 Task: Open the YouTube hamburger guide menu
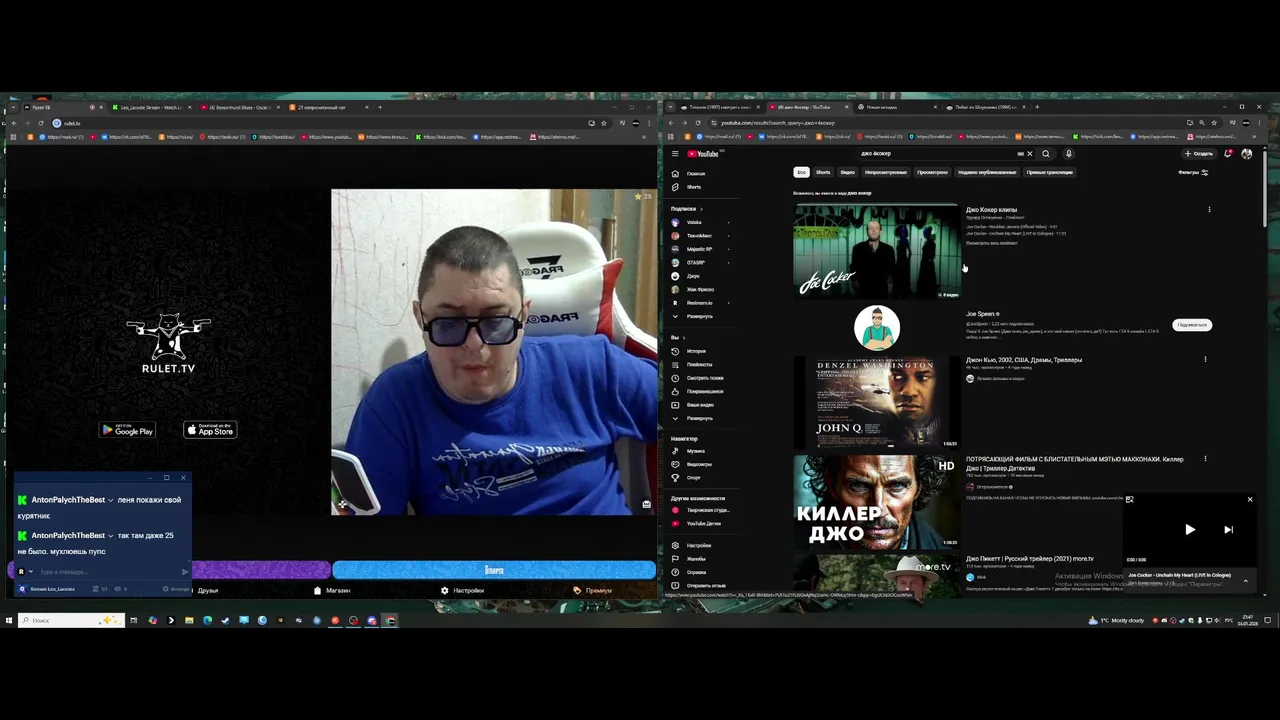(675, 154)
